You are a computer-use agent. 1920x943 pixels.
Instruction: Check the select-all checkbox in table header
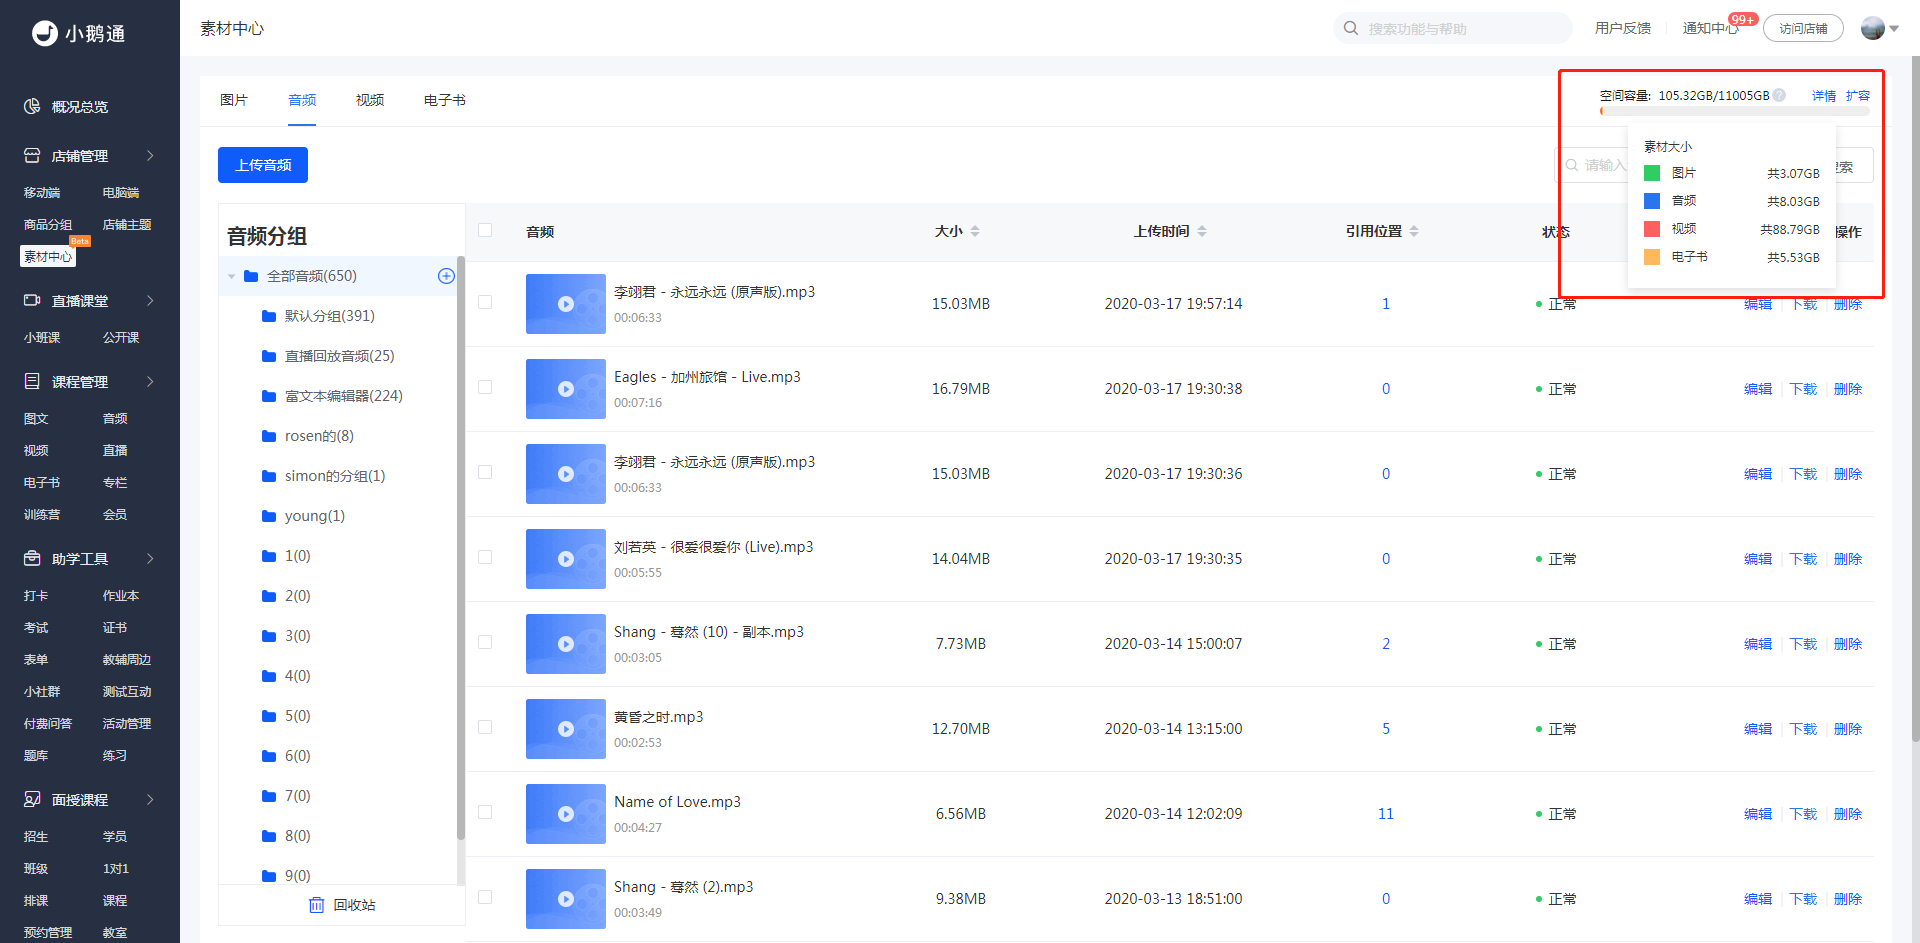click(485, 230)
